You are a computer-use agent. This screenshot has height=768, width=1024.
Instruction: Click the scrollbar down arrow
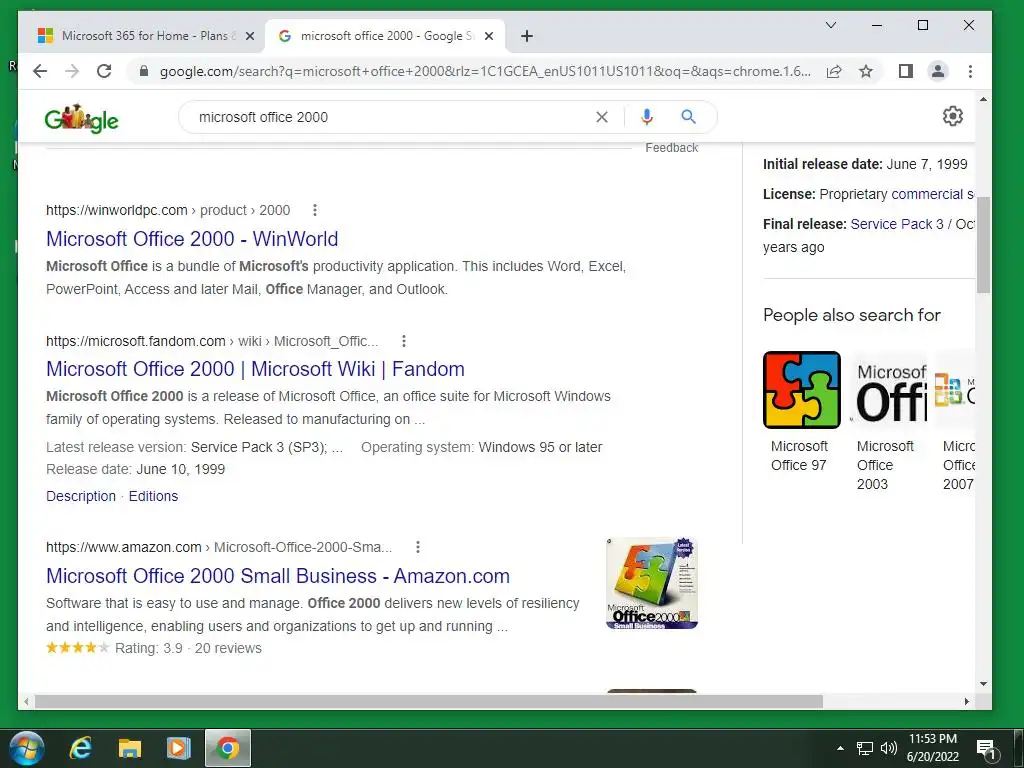(984, 684)
